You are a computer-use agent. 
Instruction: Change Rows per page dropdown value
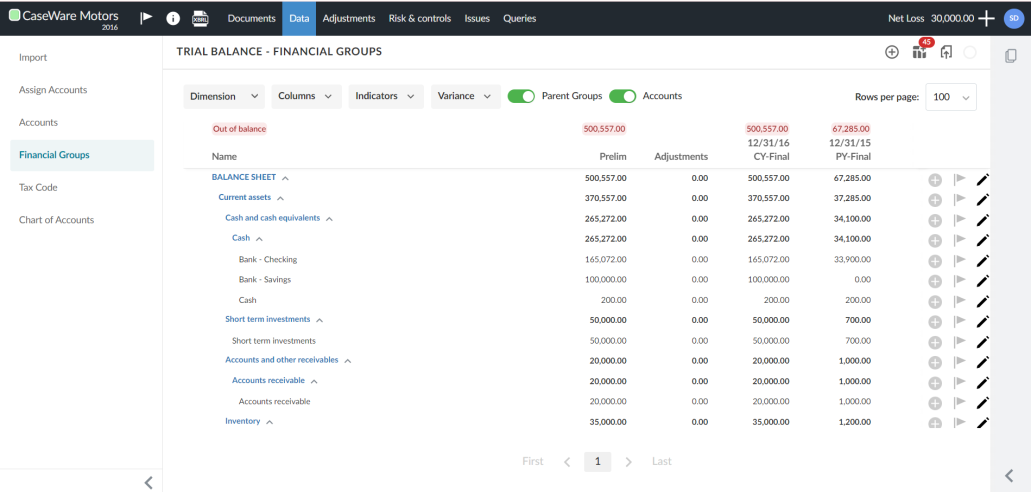pyautogui.click(x=950, y=97)
